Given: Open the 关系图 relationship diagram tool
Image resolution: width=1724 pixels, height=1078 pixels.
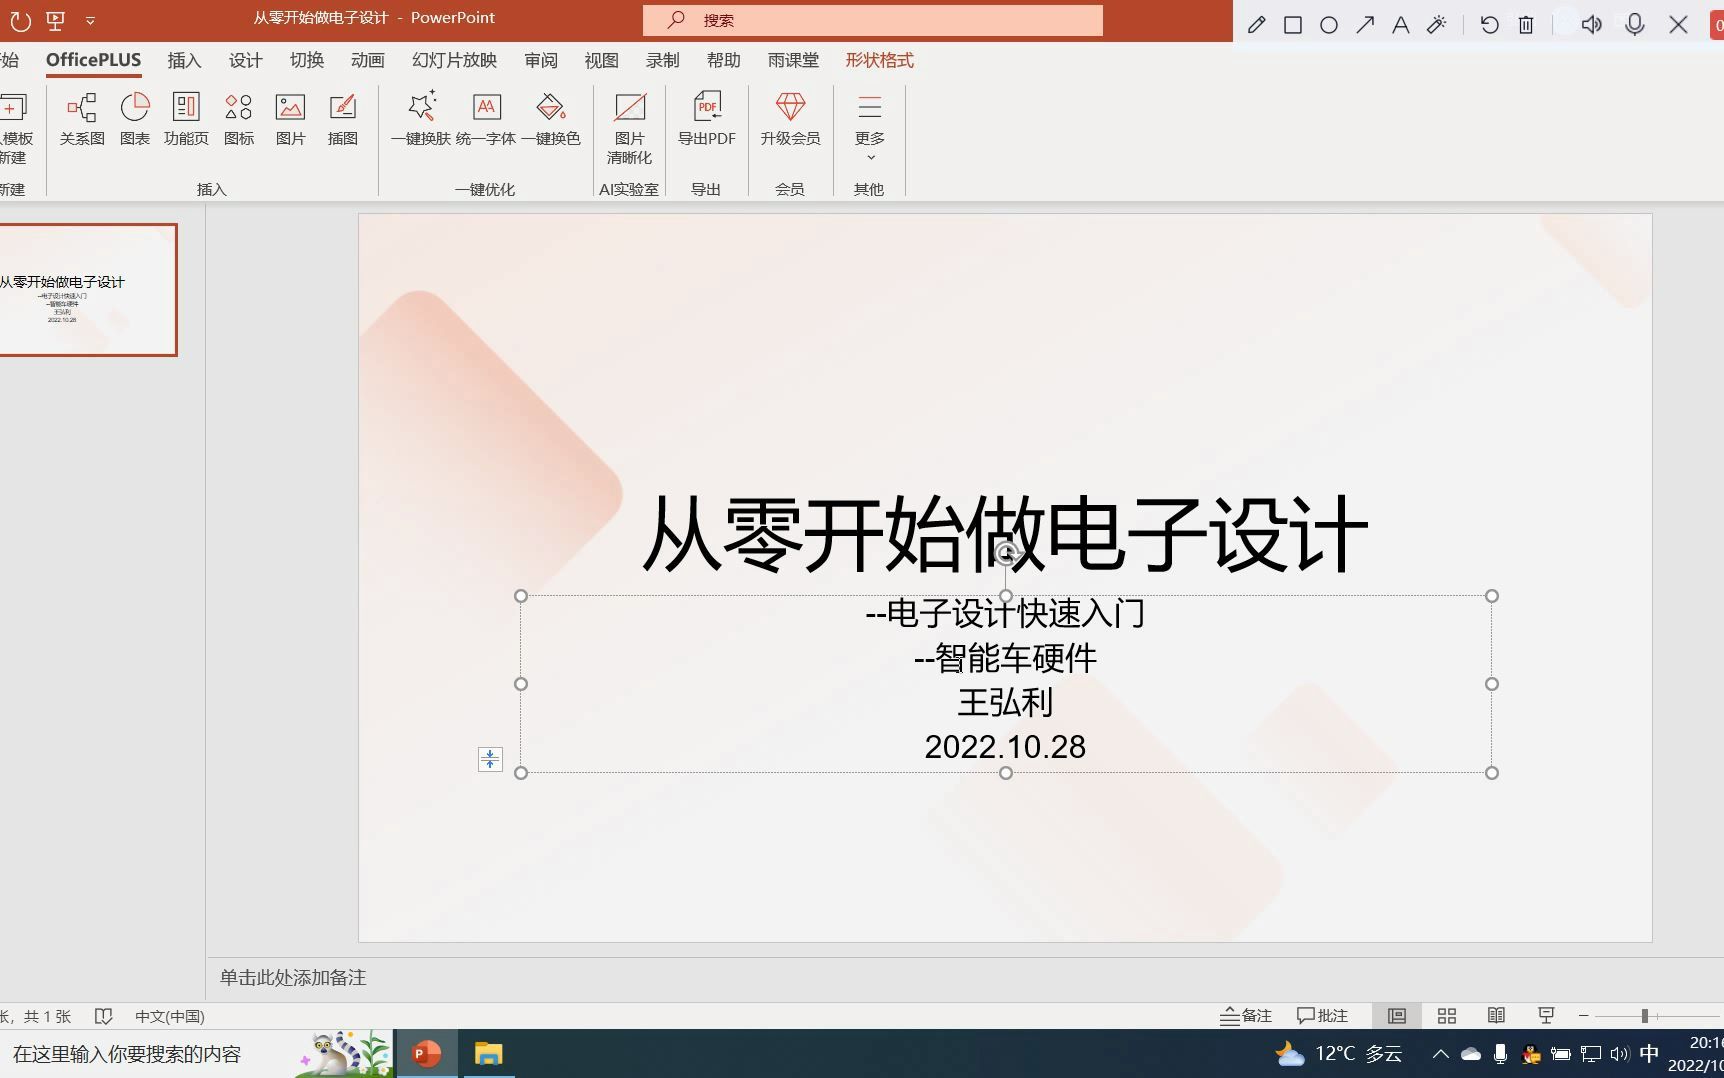Looking at the screenshot, I should point(82,119).
